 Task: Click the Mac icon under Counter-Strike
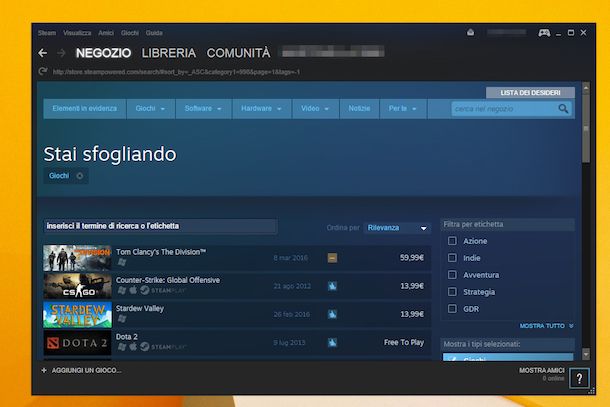tap(133, 290)
